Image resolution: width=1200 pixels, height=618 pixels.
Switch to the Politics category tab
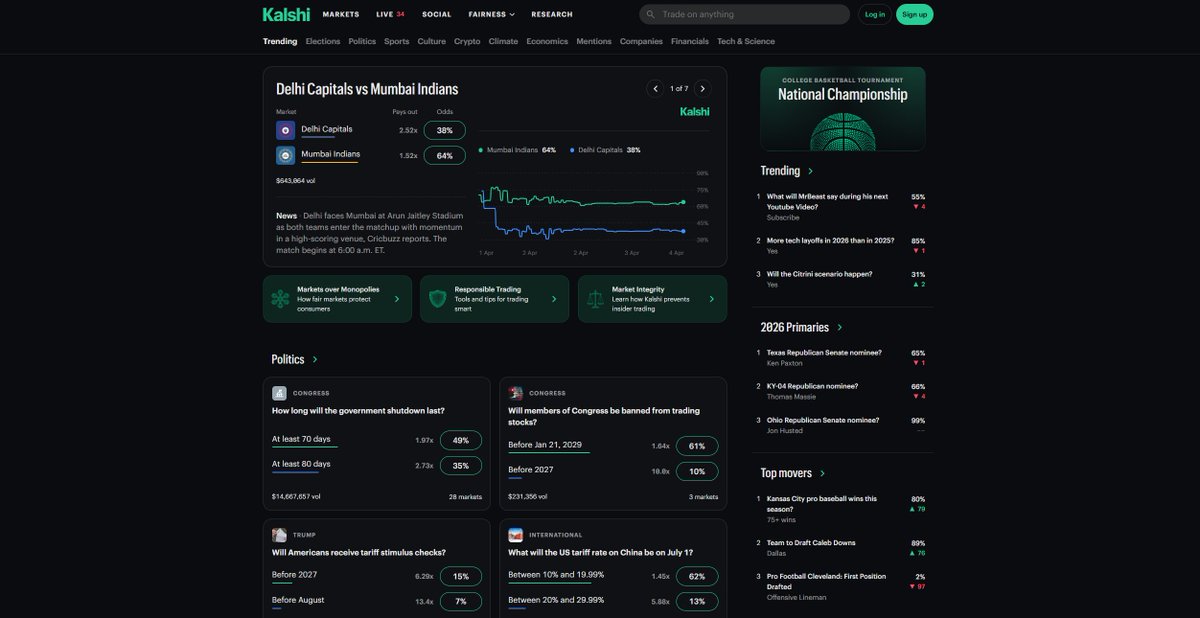pos(362,41)
